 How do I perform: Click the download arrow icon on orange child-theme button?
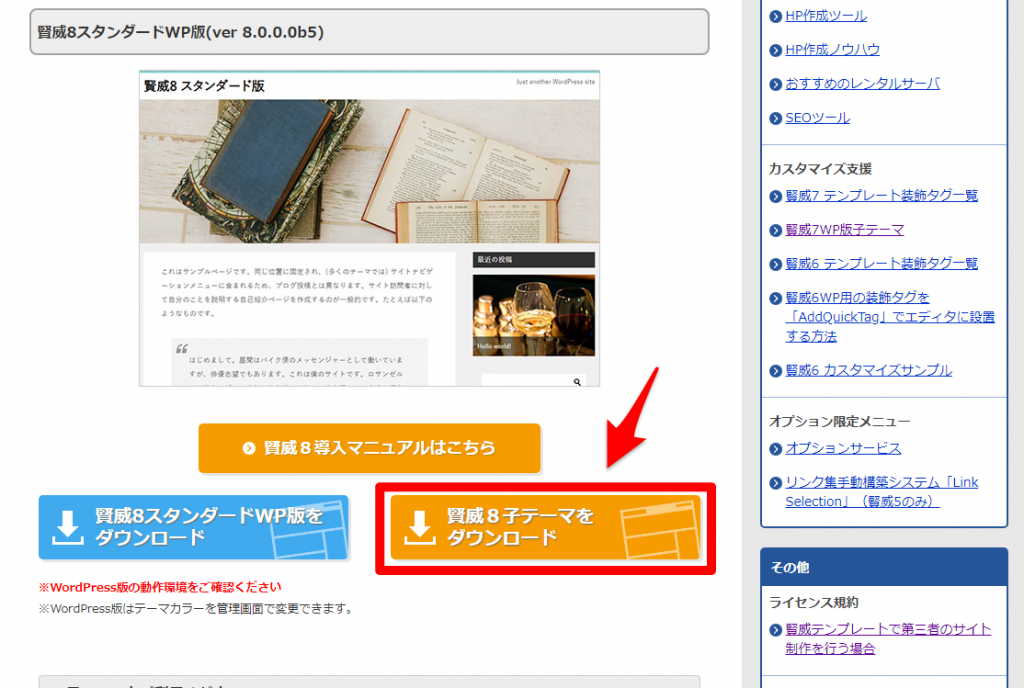(420, 527)
